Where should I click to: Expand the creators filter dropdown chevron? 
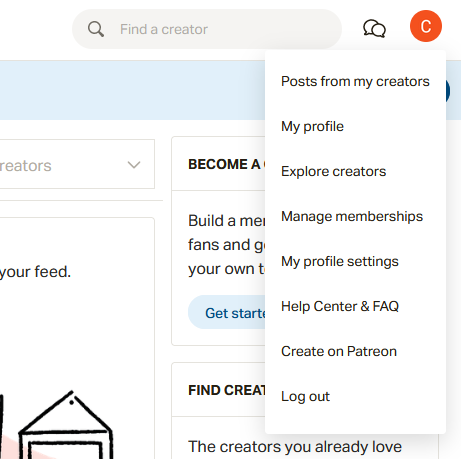pos(134,165)
